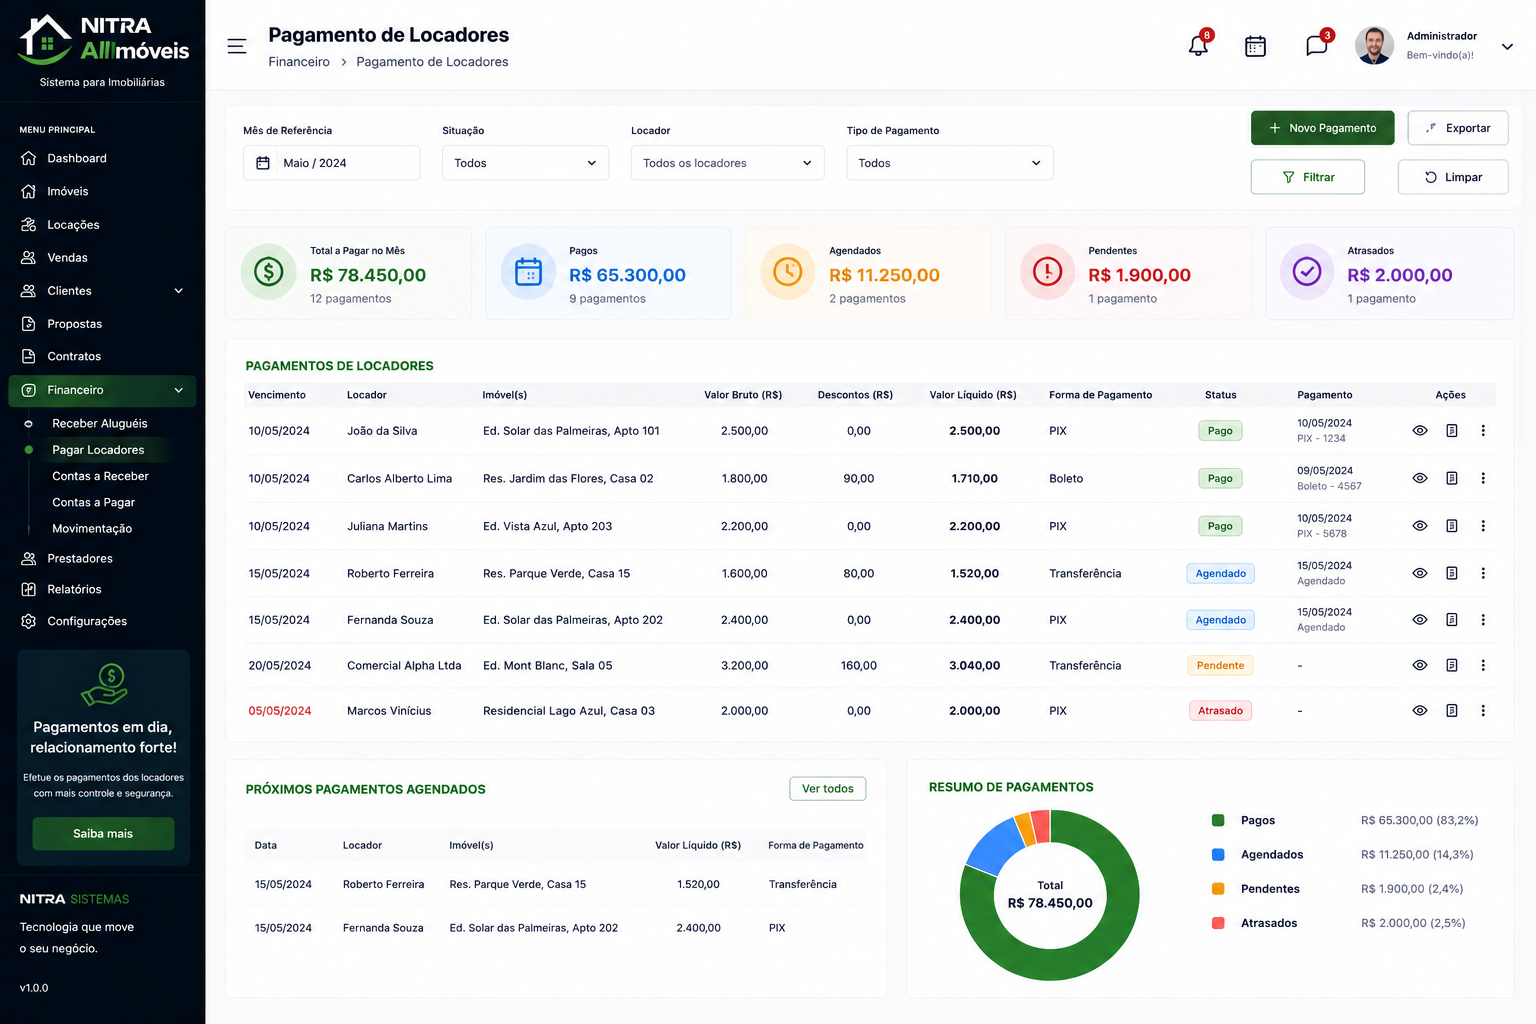Viewport: 1536px width, 1024px height.
Task: Open the chat messages icon
Action: 1316,46
